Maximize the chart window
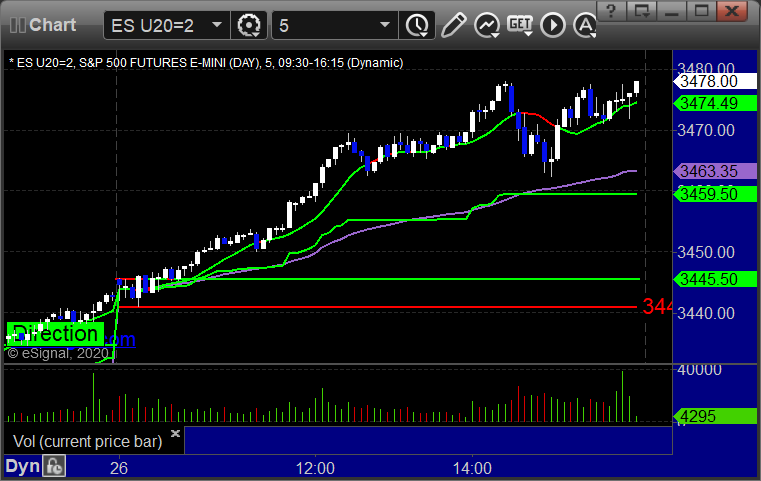761x481 pixels. [x=701, y=10]
